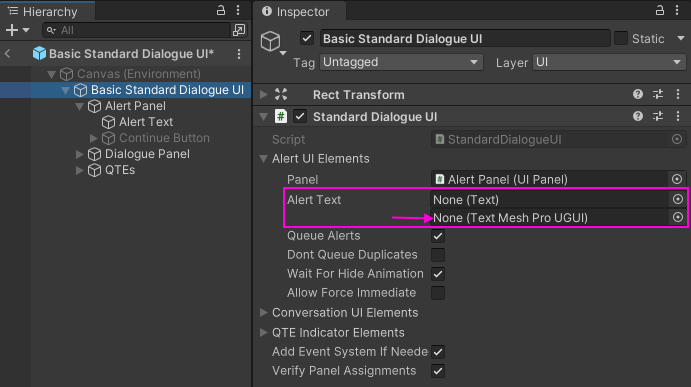The height and width of the screenshot is (387, 691).
Task: Open Static flags dropdown arrow
Action: click(x=681, y=38)
